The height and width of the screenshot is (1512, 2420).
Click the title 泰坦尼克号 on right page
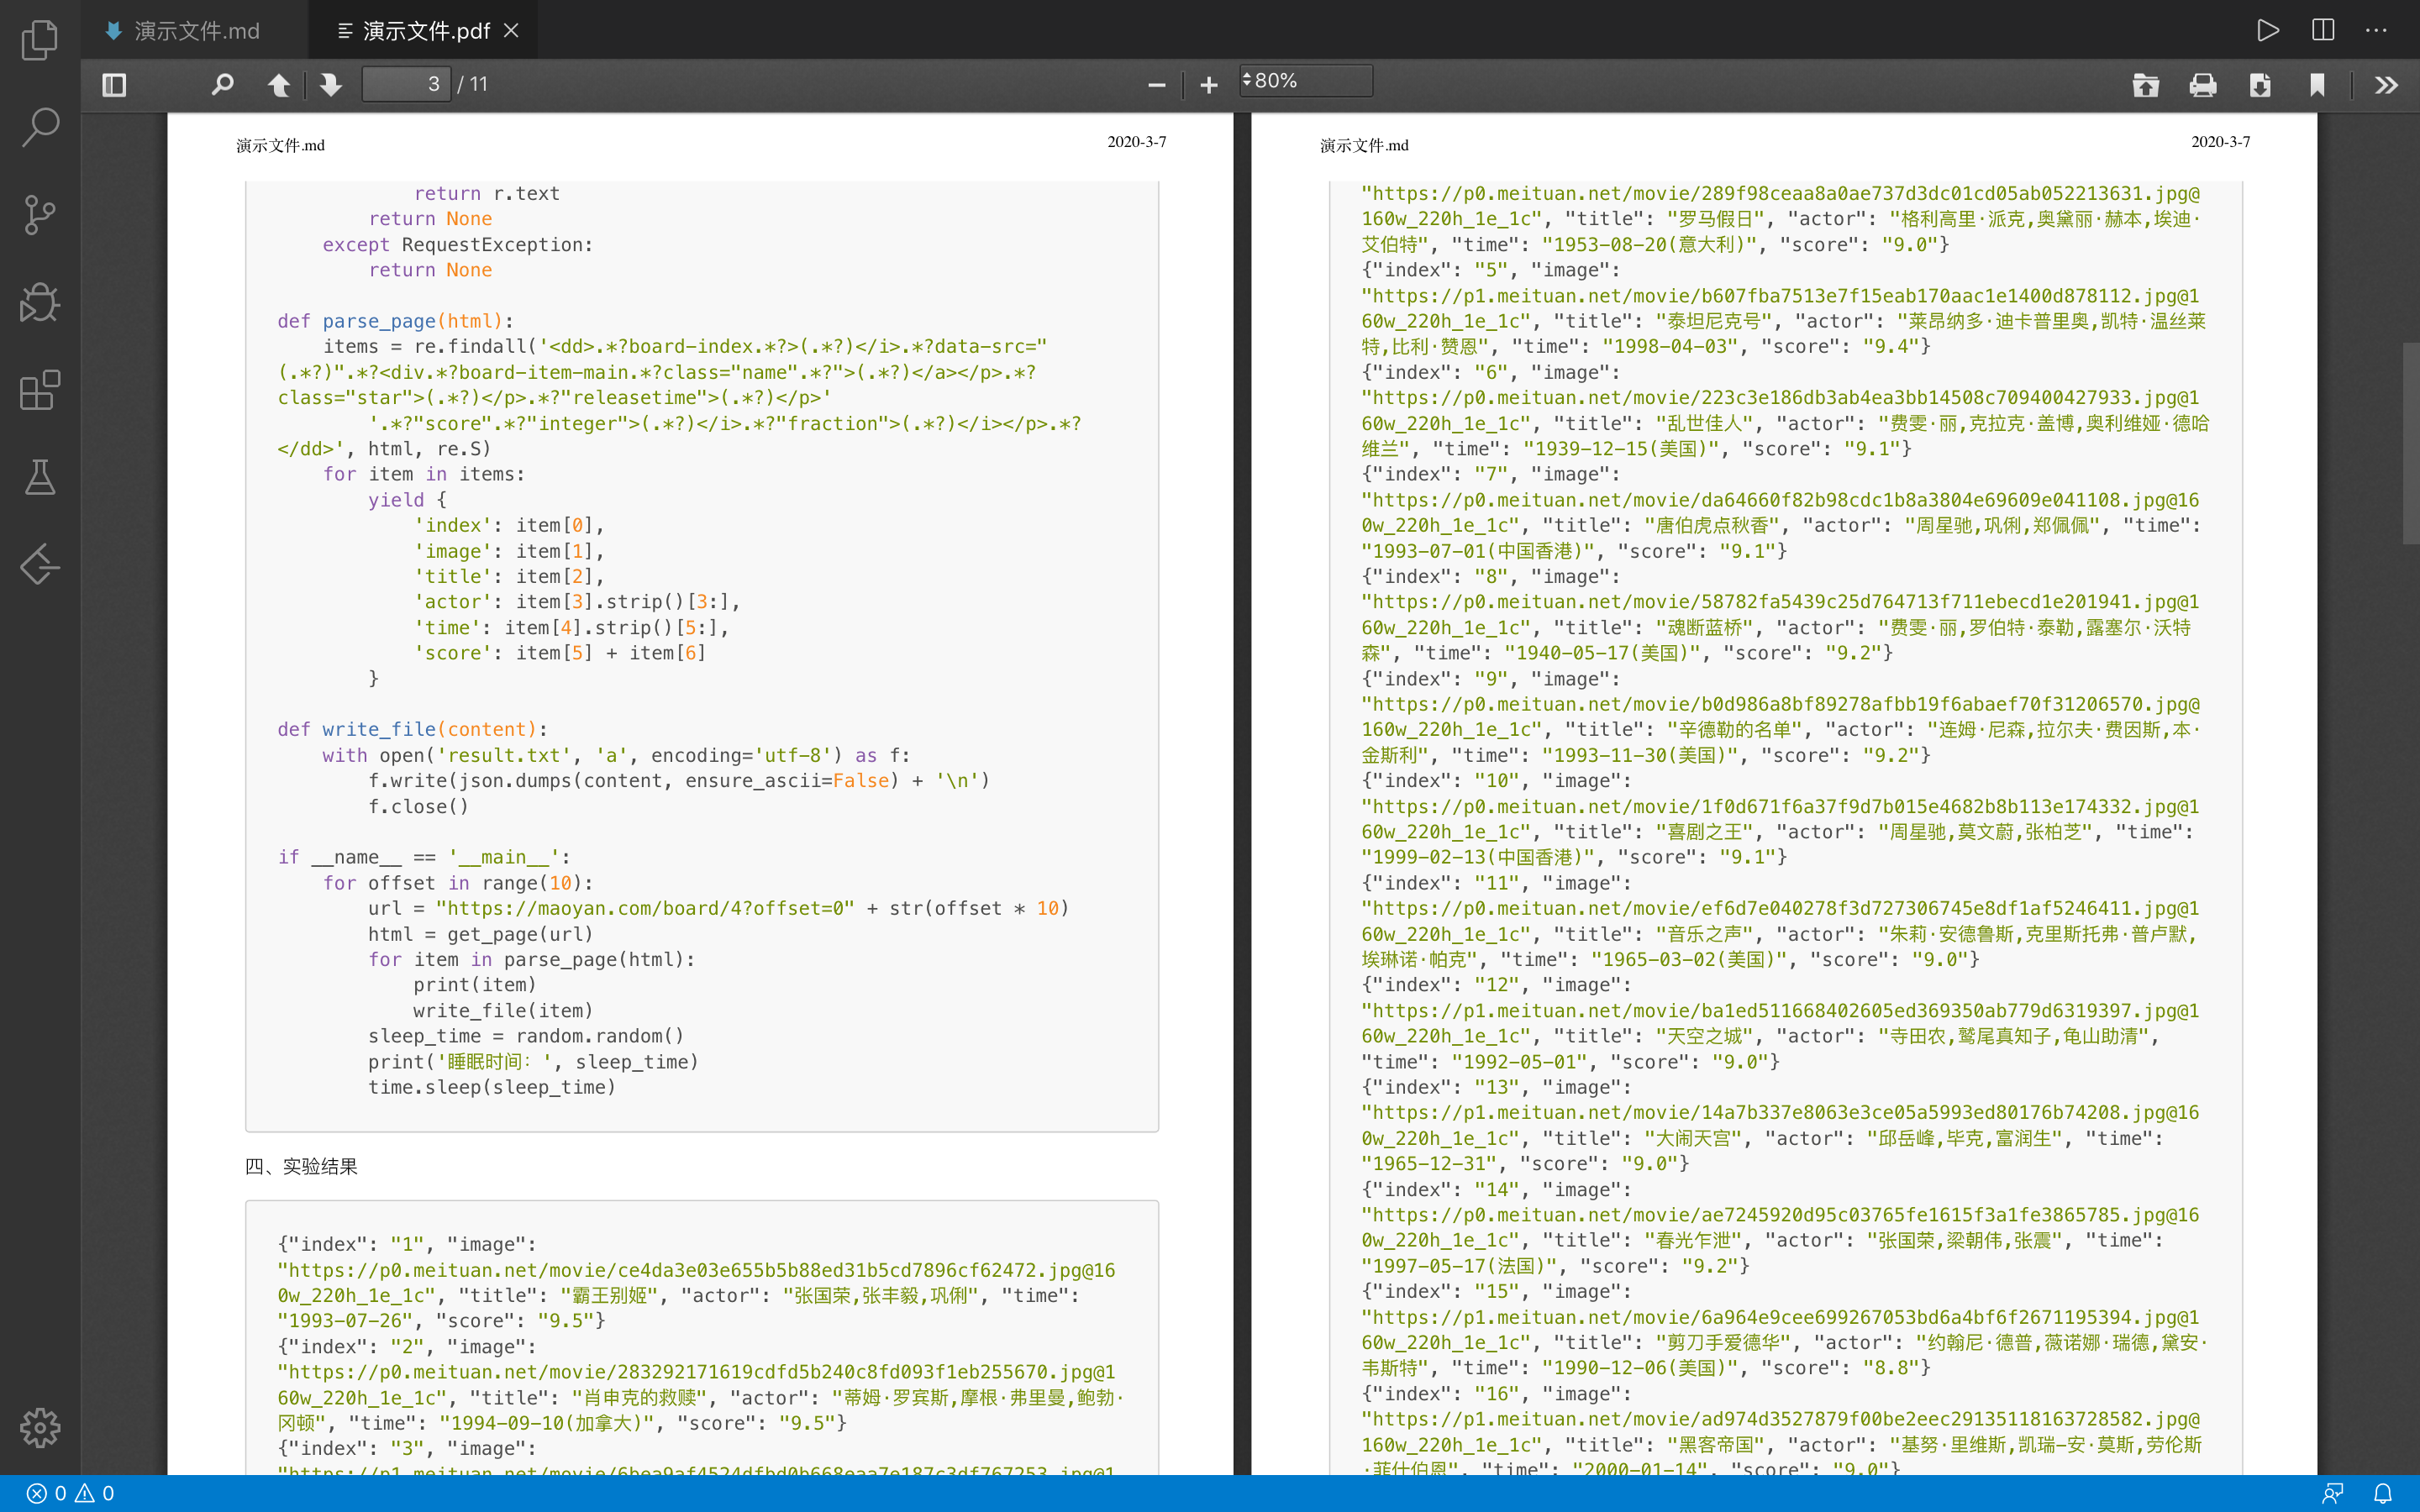(x=1714, y=321)
